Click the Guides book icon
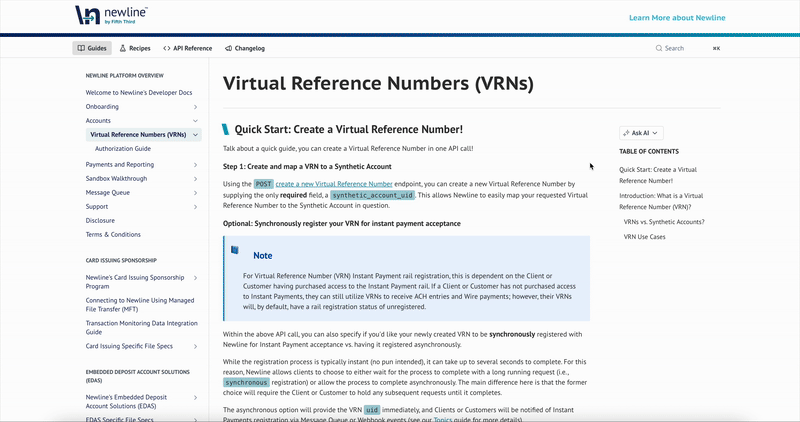Screen dimensions: 800x422 coord(79,48)
